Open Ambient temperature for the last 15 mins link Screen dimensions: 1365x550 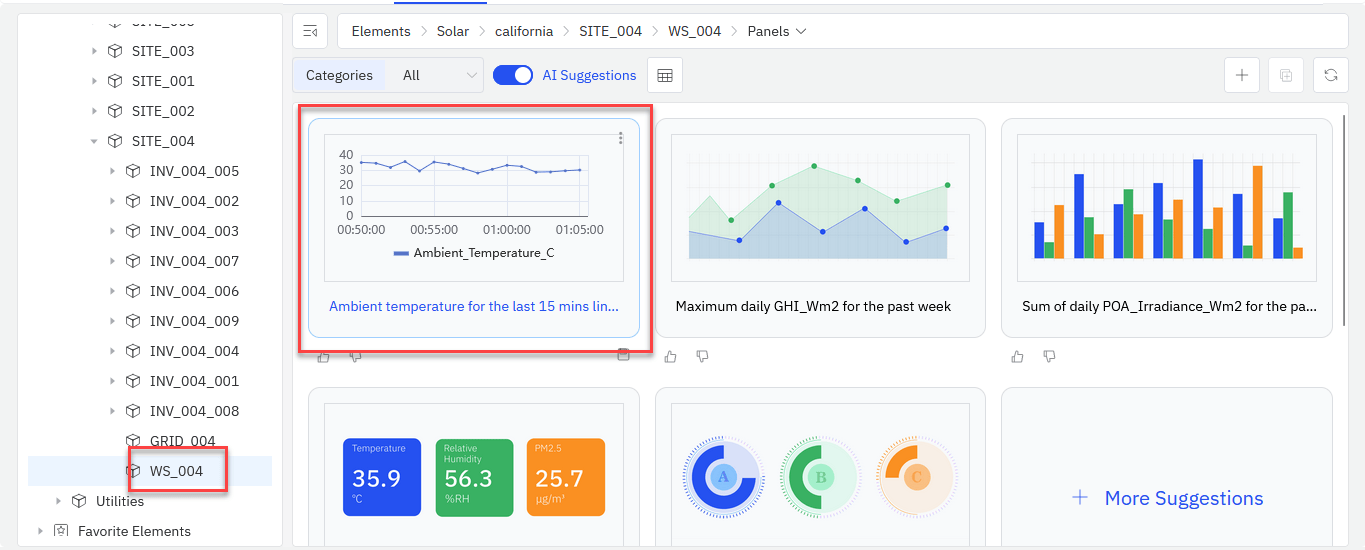[473, 306]
